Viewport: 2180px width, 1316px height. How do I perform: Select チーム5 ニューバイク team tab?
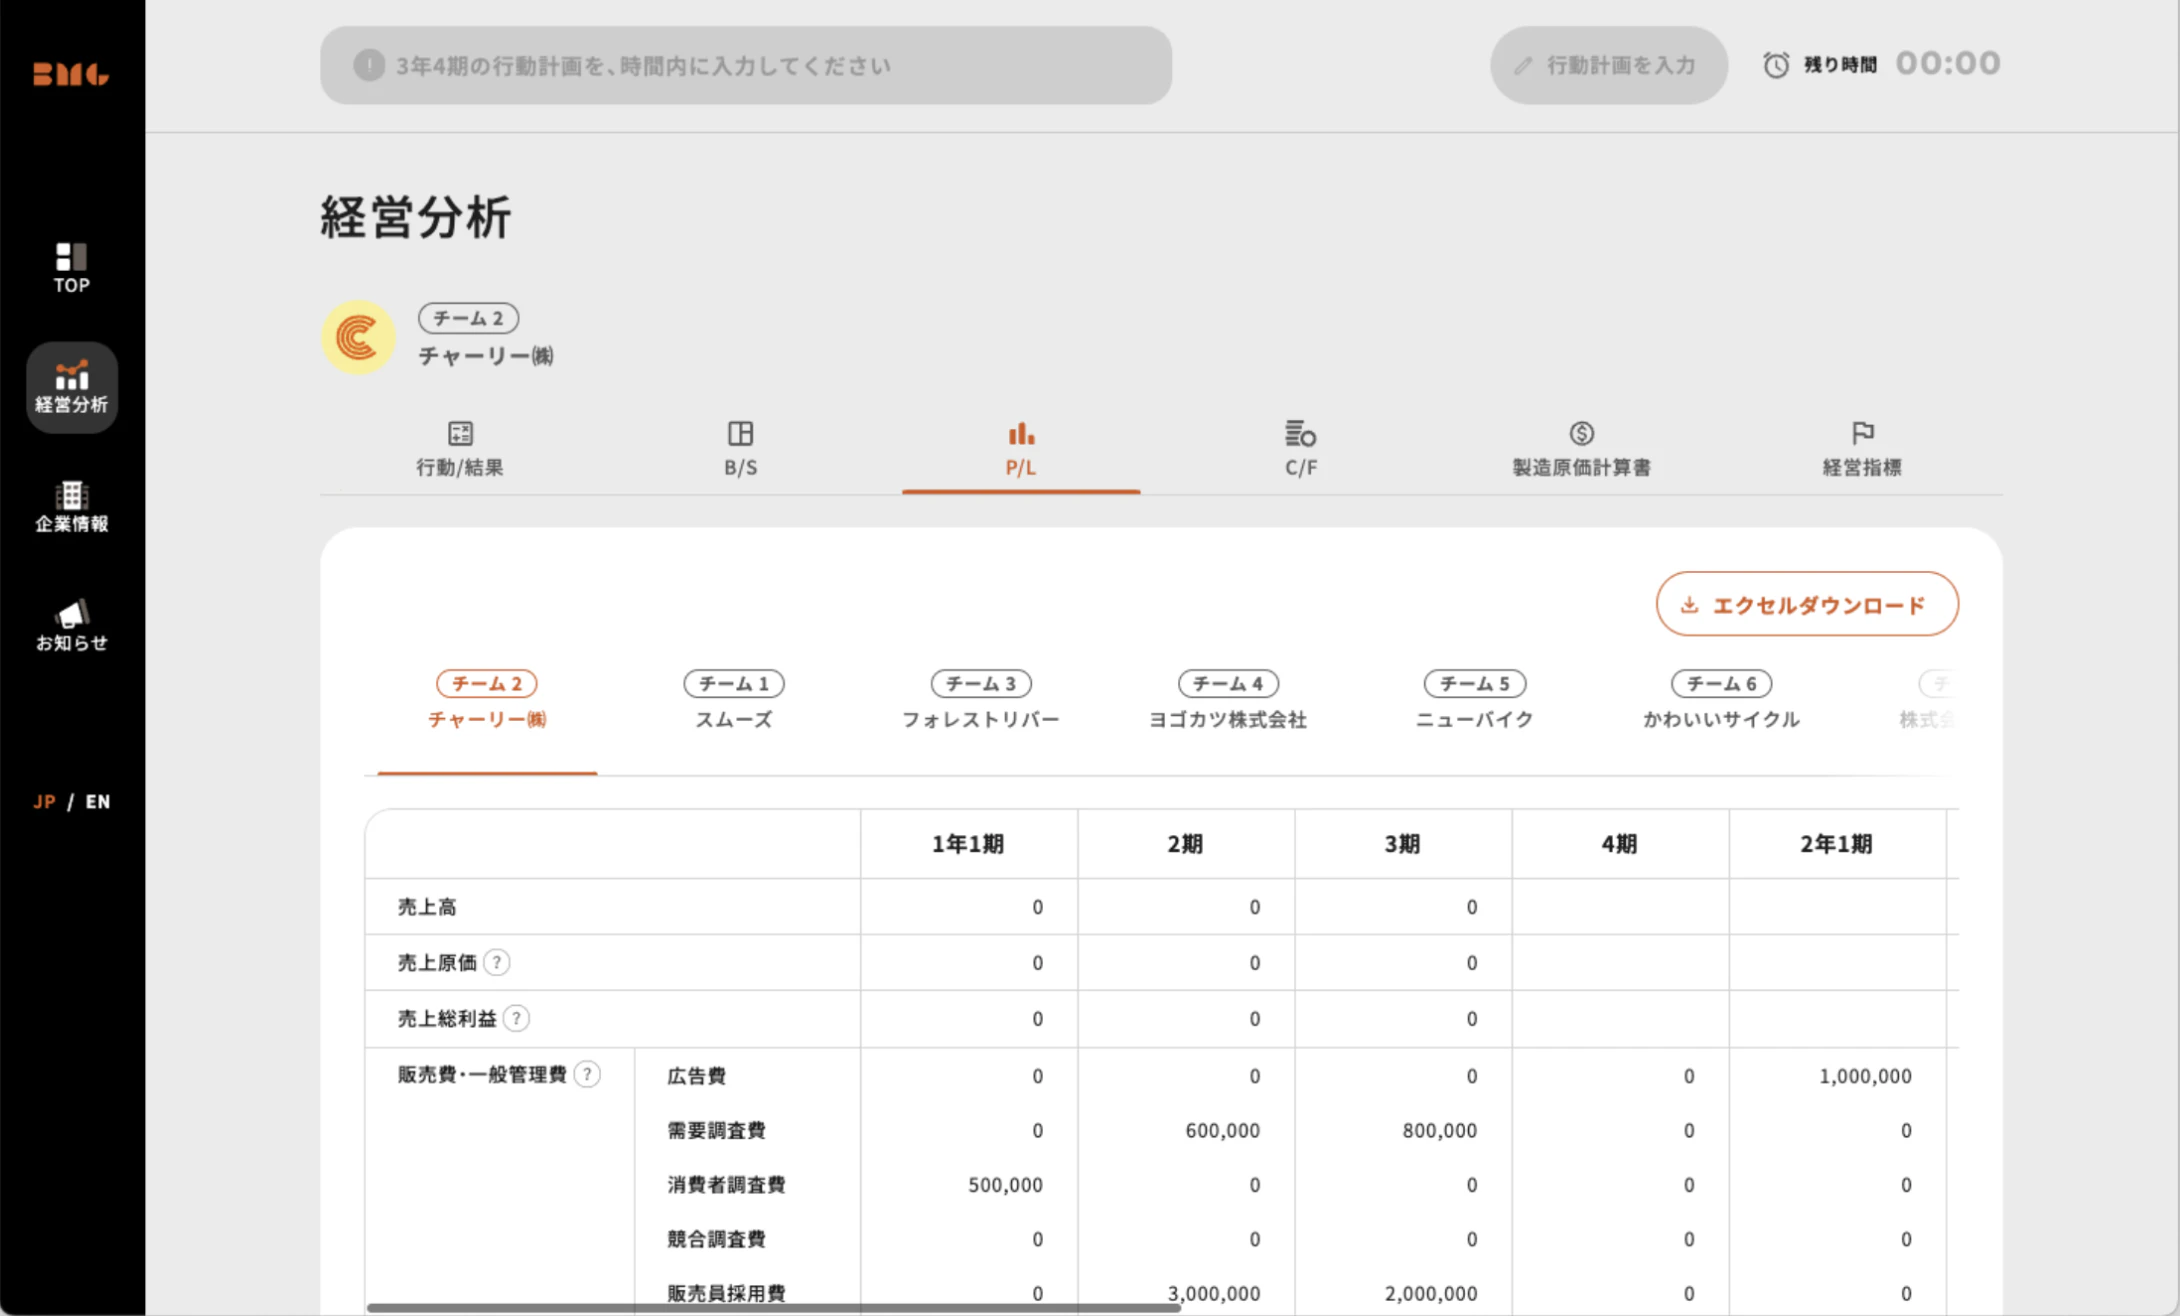point(1475,701)
